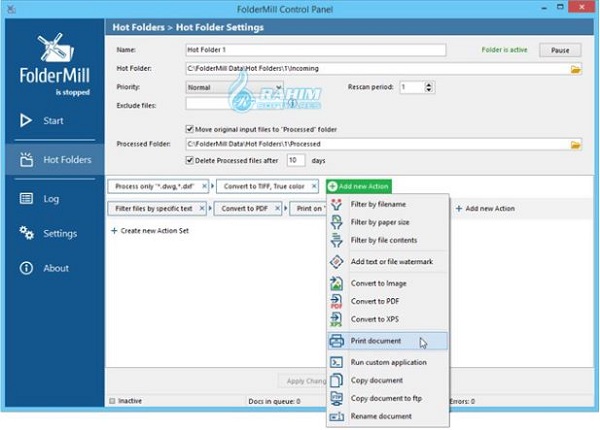Click the About info icon
Viewport: 600px width, 430px height.
[26, 268]
